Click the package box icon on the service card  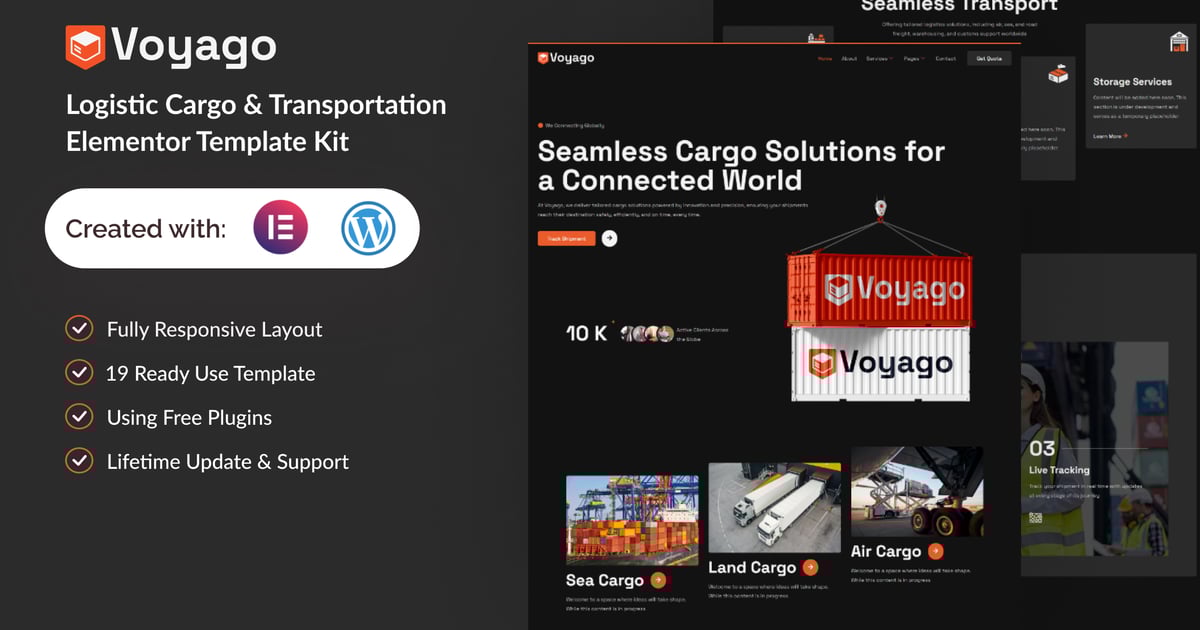pyautogui.click(x=1058, y=74)
